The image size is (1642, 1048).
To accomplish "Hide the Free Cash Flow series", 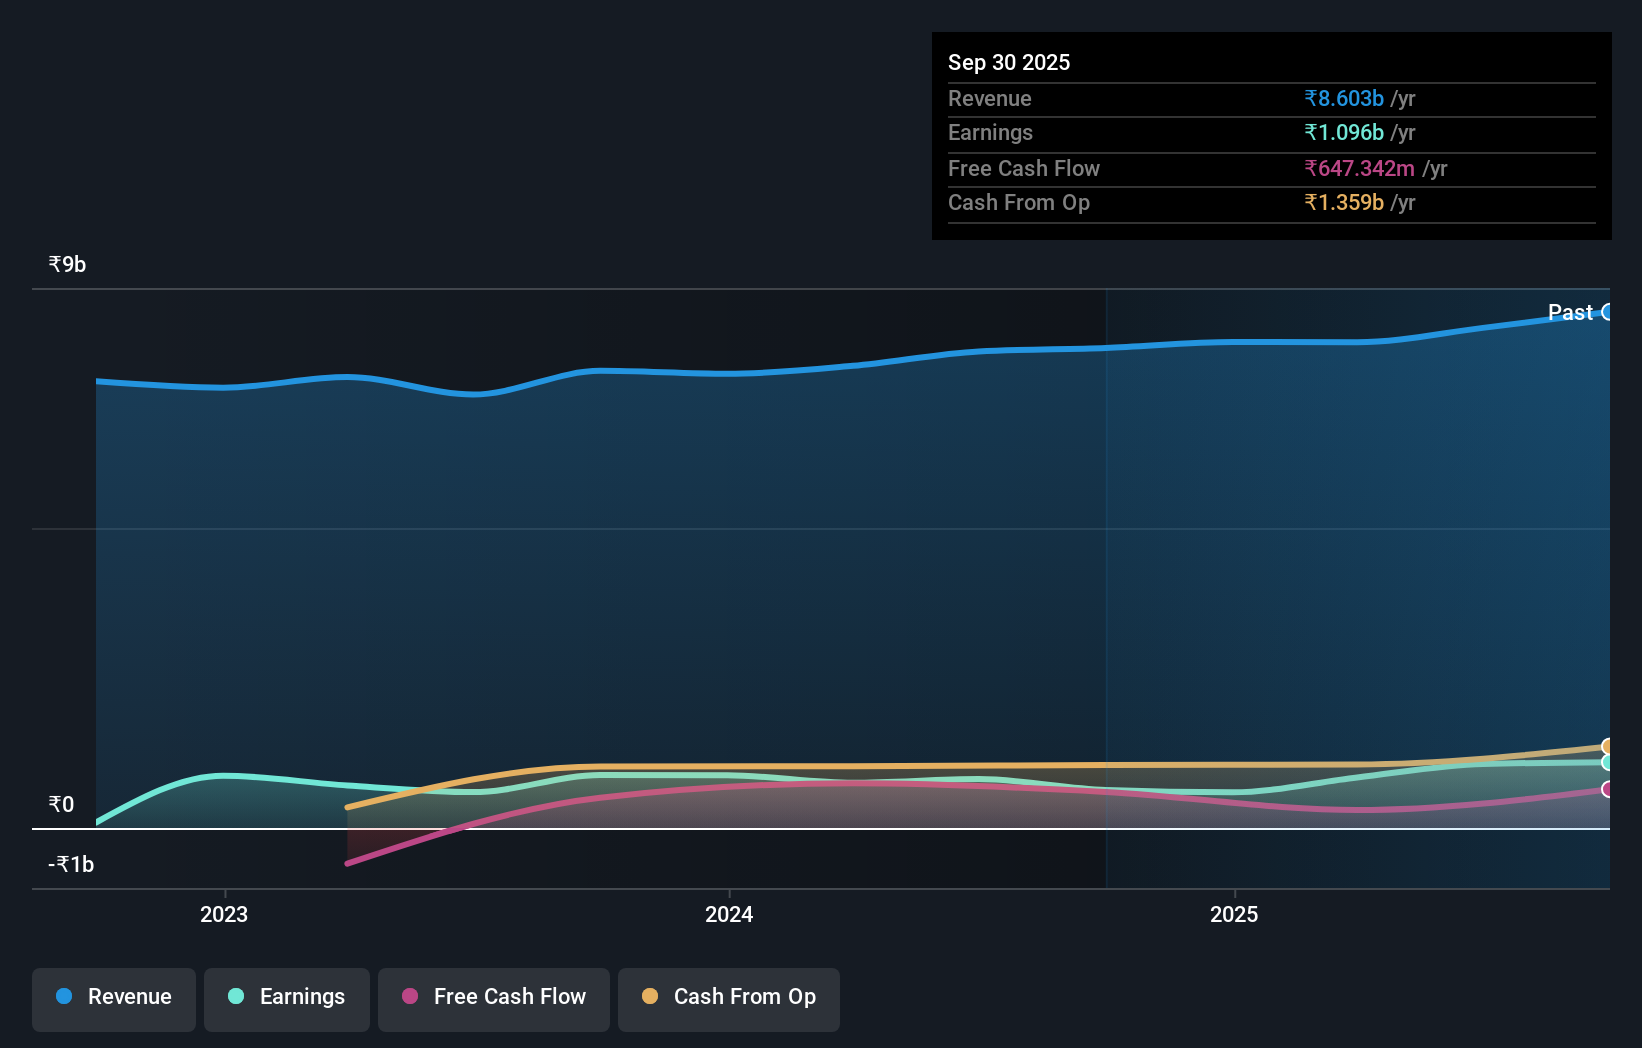I will pos(493,998).
